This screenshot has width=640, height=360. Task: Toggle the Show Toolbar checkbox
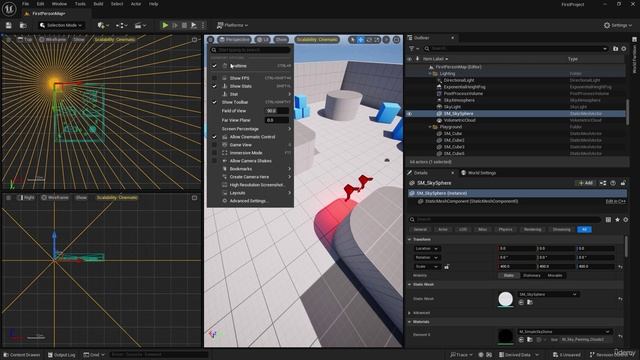click(x=214, y=102)
